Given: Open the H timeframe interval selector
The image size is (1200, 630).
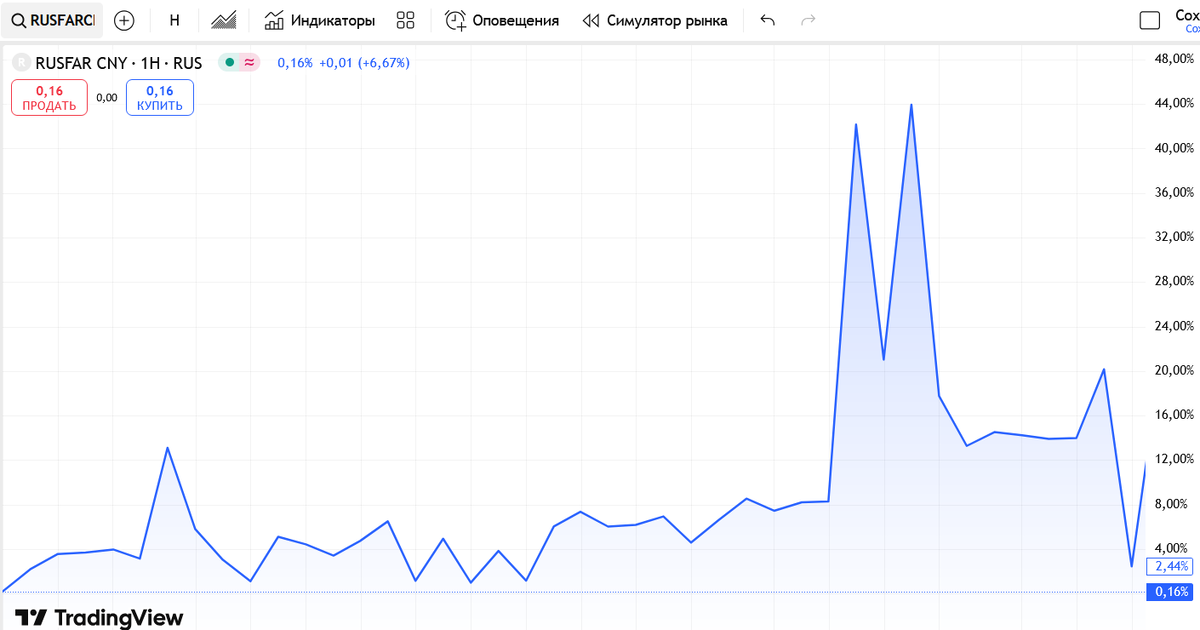Looking at the screenshot, I should [175, 20].
